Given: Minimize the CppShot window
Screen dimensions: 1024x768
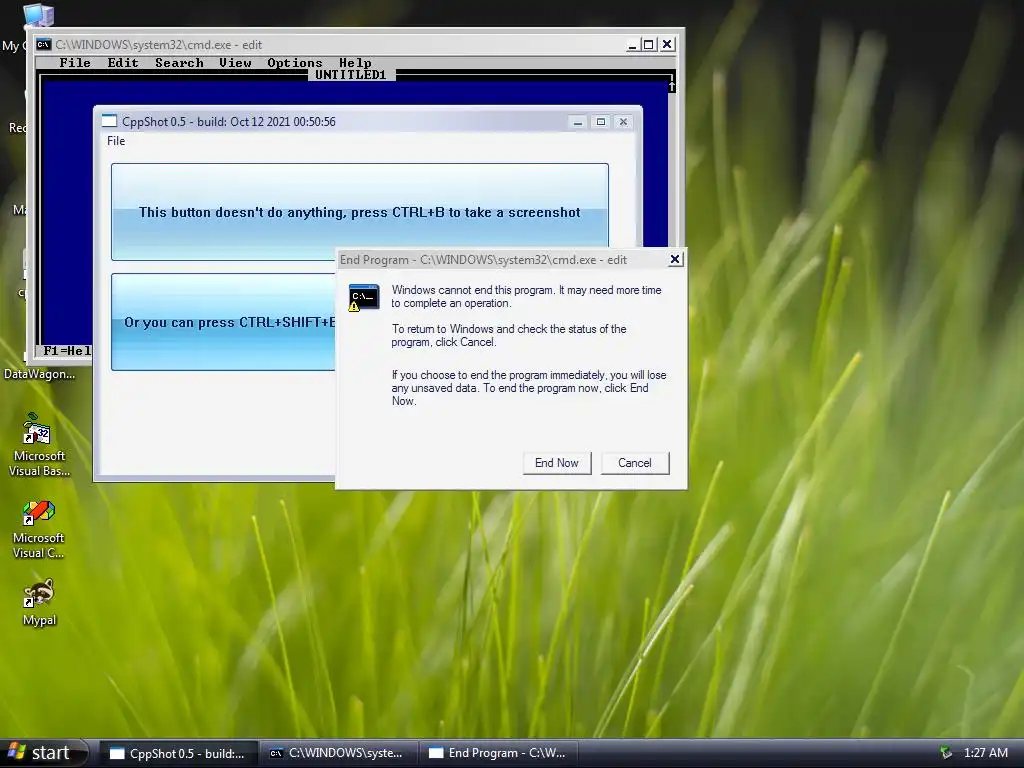Looking at the screenshot, I should tap(577, 122).
